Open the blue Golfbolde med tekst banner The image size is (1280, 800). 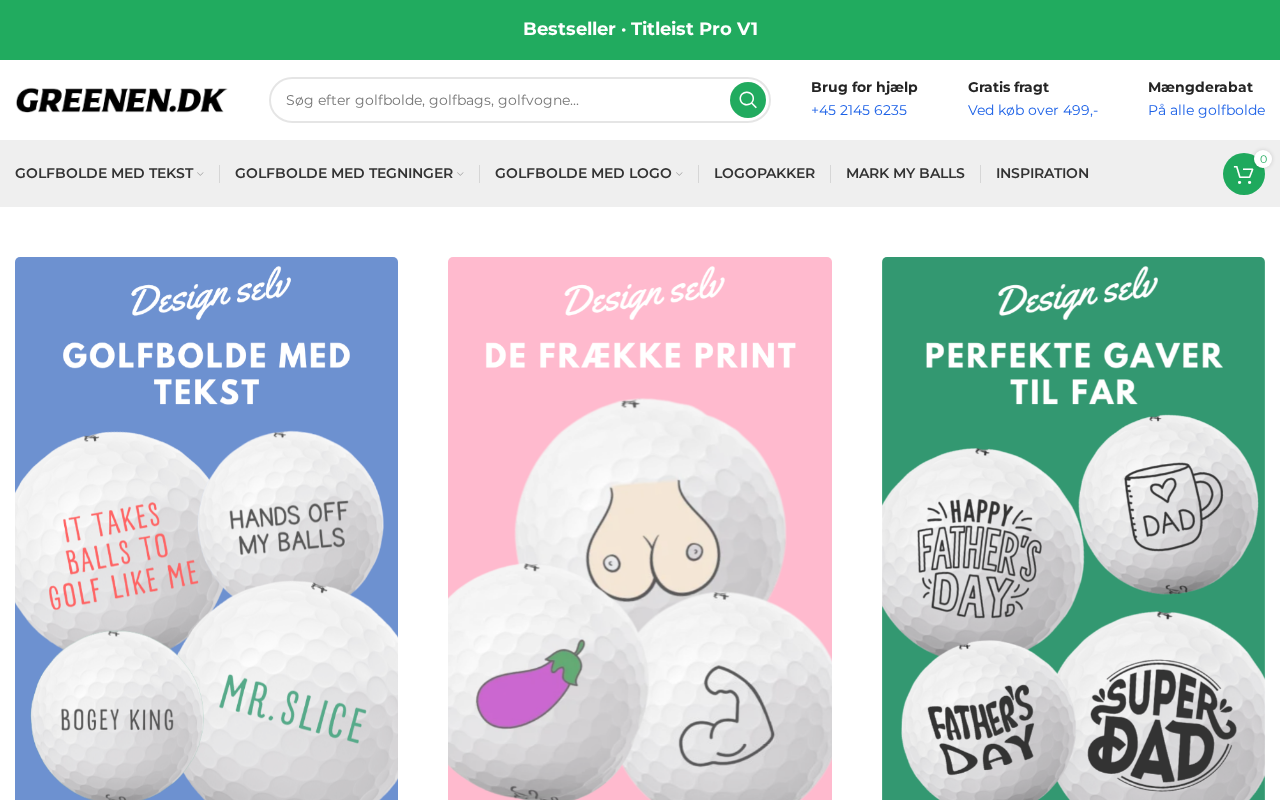coord(206,528)
